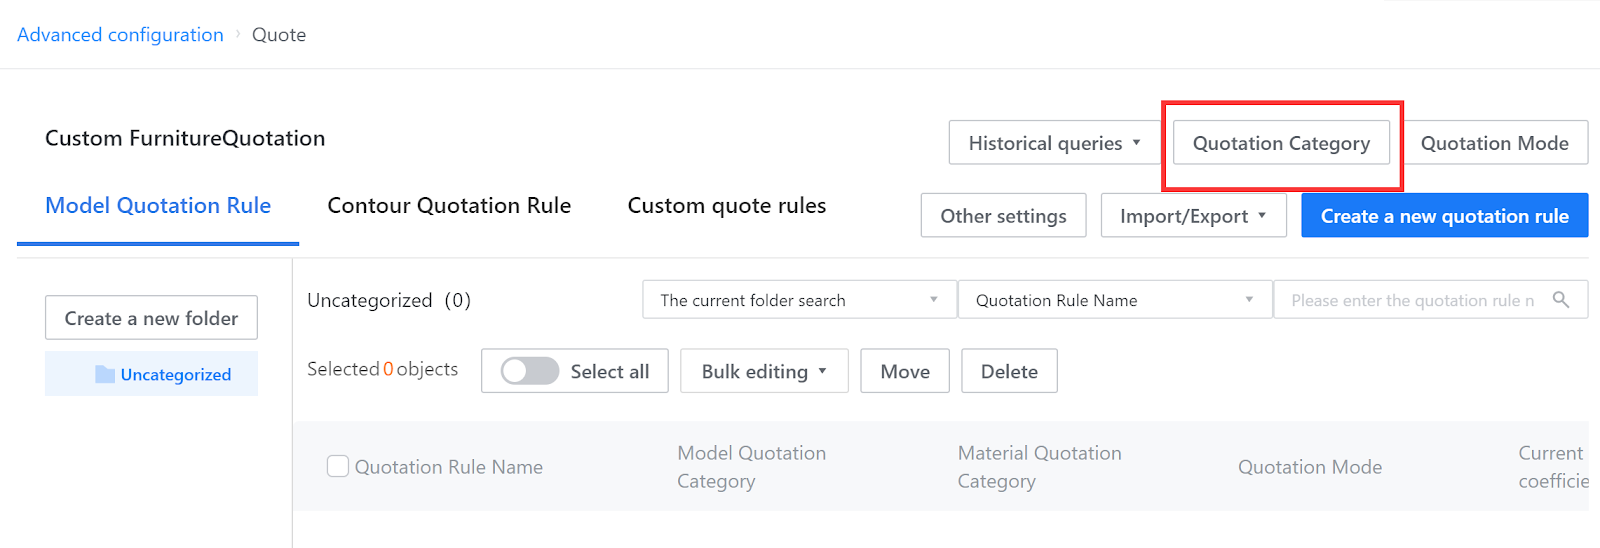Switch to Model Quotation Rule tab
The image size is (1600, 548).
(158, 206)
